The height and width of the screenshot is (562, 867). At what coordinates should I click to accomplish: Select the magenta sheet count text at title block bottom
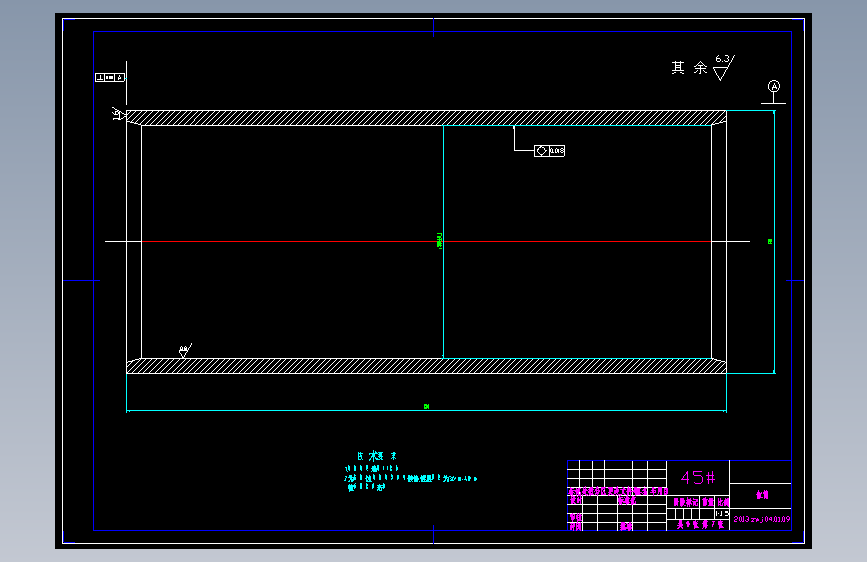700,525
